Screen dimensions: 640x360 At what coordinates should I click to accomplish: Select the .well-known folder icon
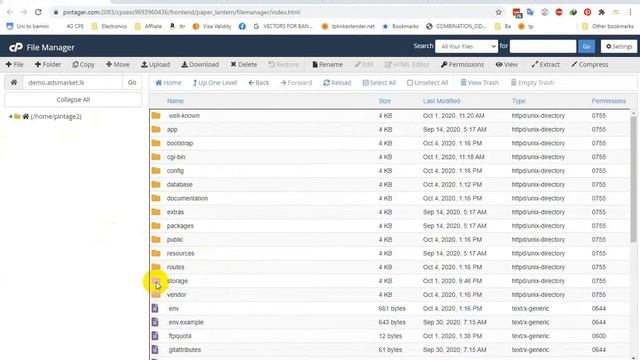(x=156, y=116)
